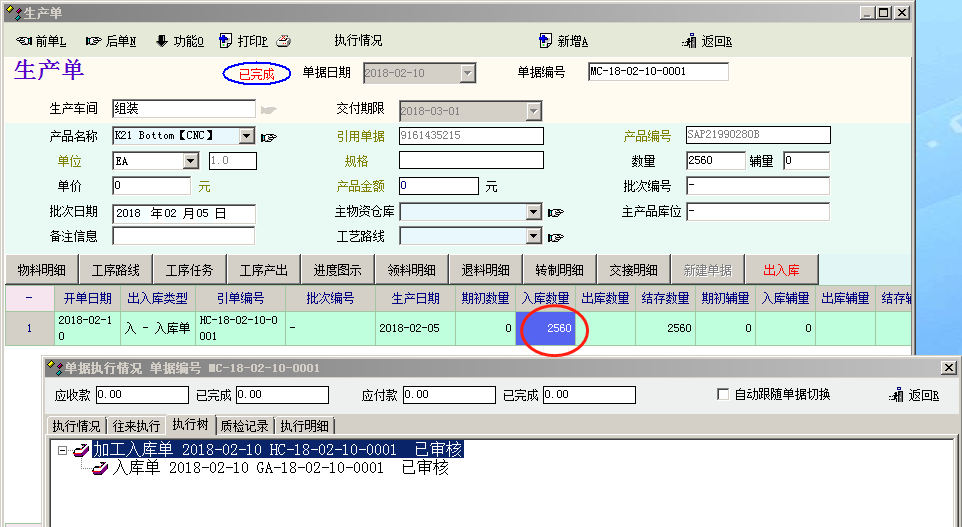Click the lookup icon beside 主物资仓库

(556, 212)
